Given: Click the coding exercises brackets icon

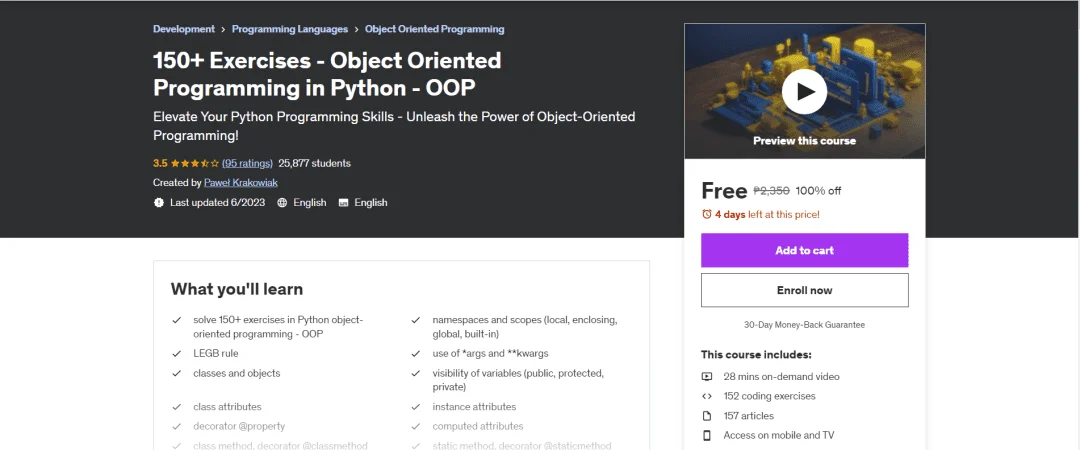Looking at the screenshot, I should tap(707, 396).
